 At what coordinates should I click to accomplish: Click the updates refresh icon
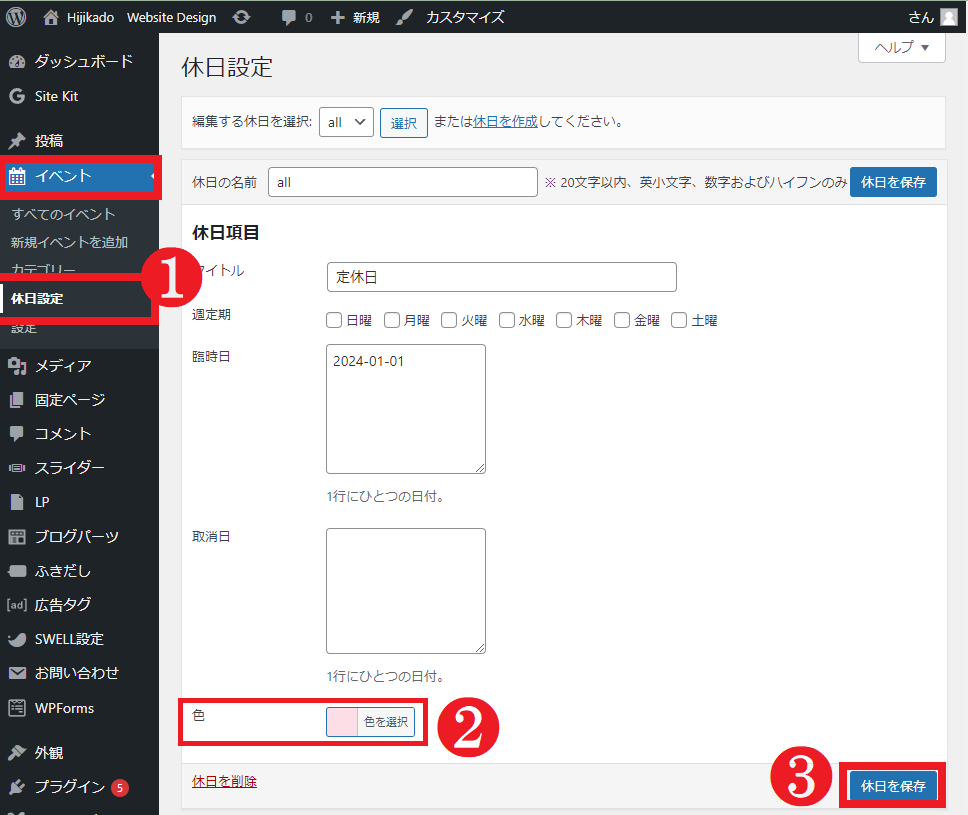coord(241,17)
